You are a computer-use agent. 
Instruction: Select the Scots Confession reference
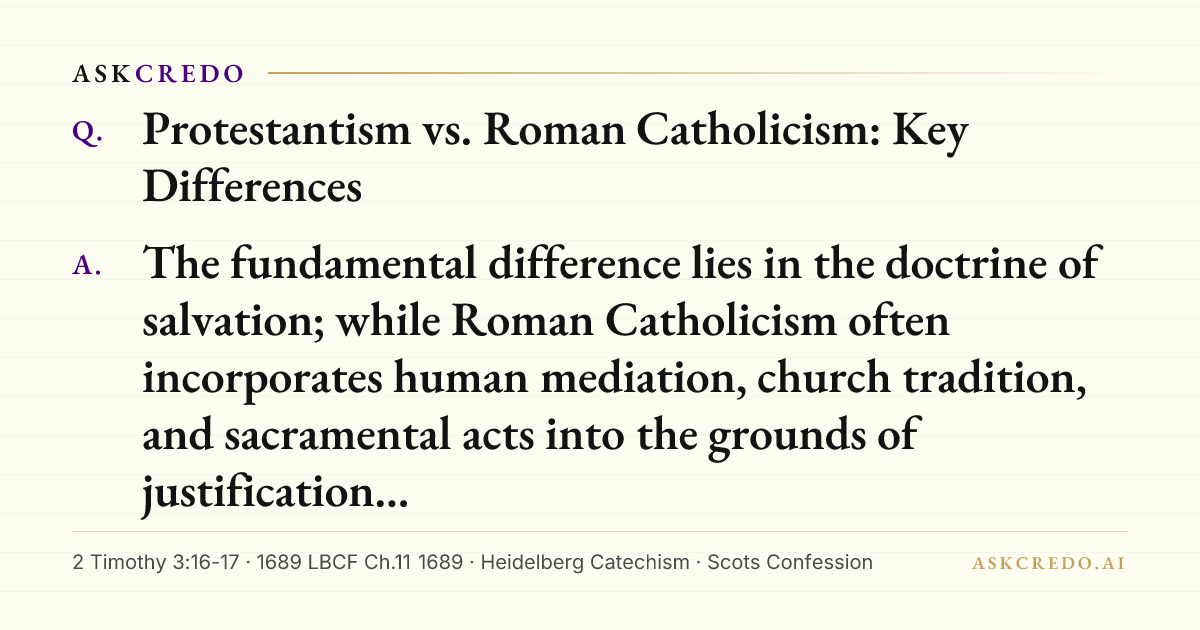[790, 562]
